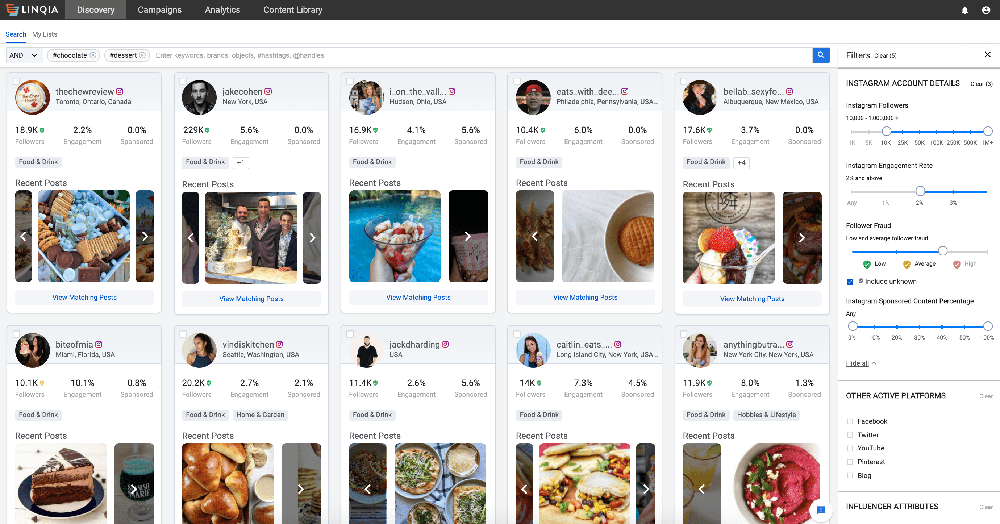
Task: View Matching Posts for i_on_the_vall
Action: (x=418, y=298)
